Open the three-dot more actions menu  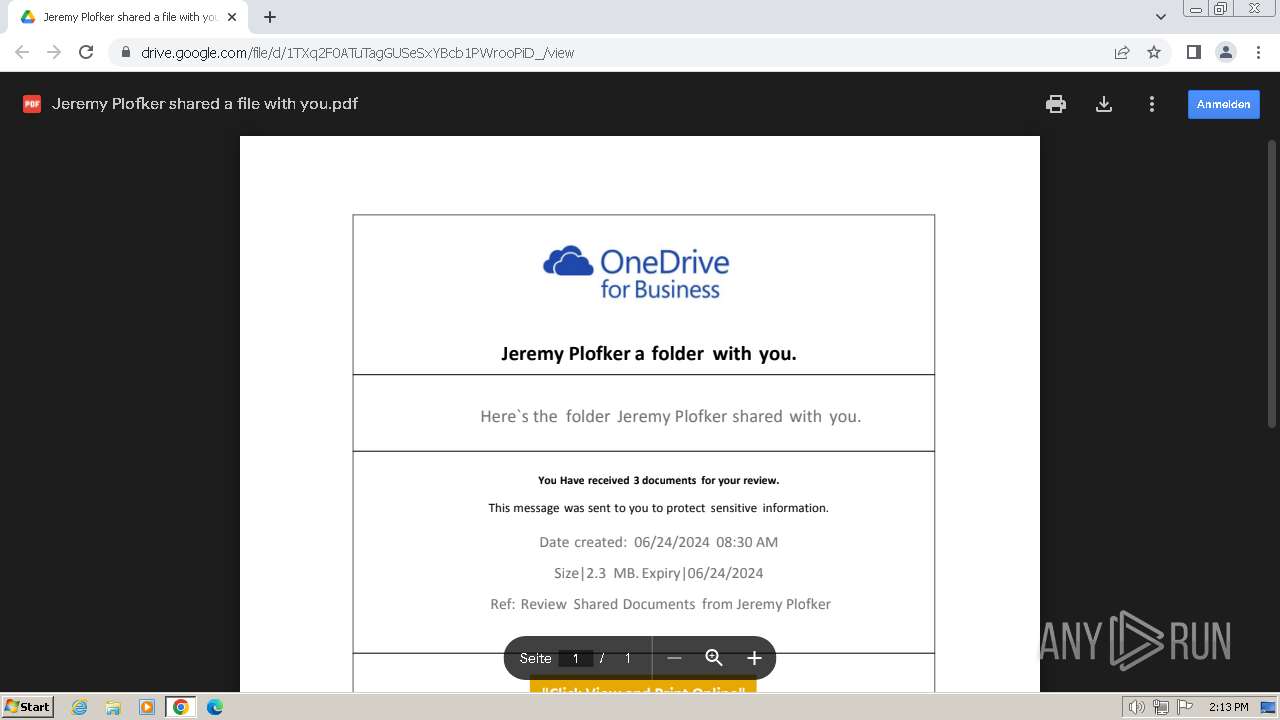tap(1152, 104)
